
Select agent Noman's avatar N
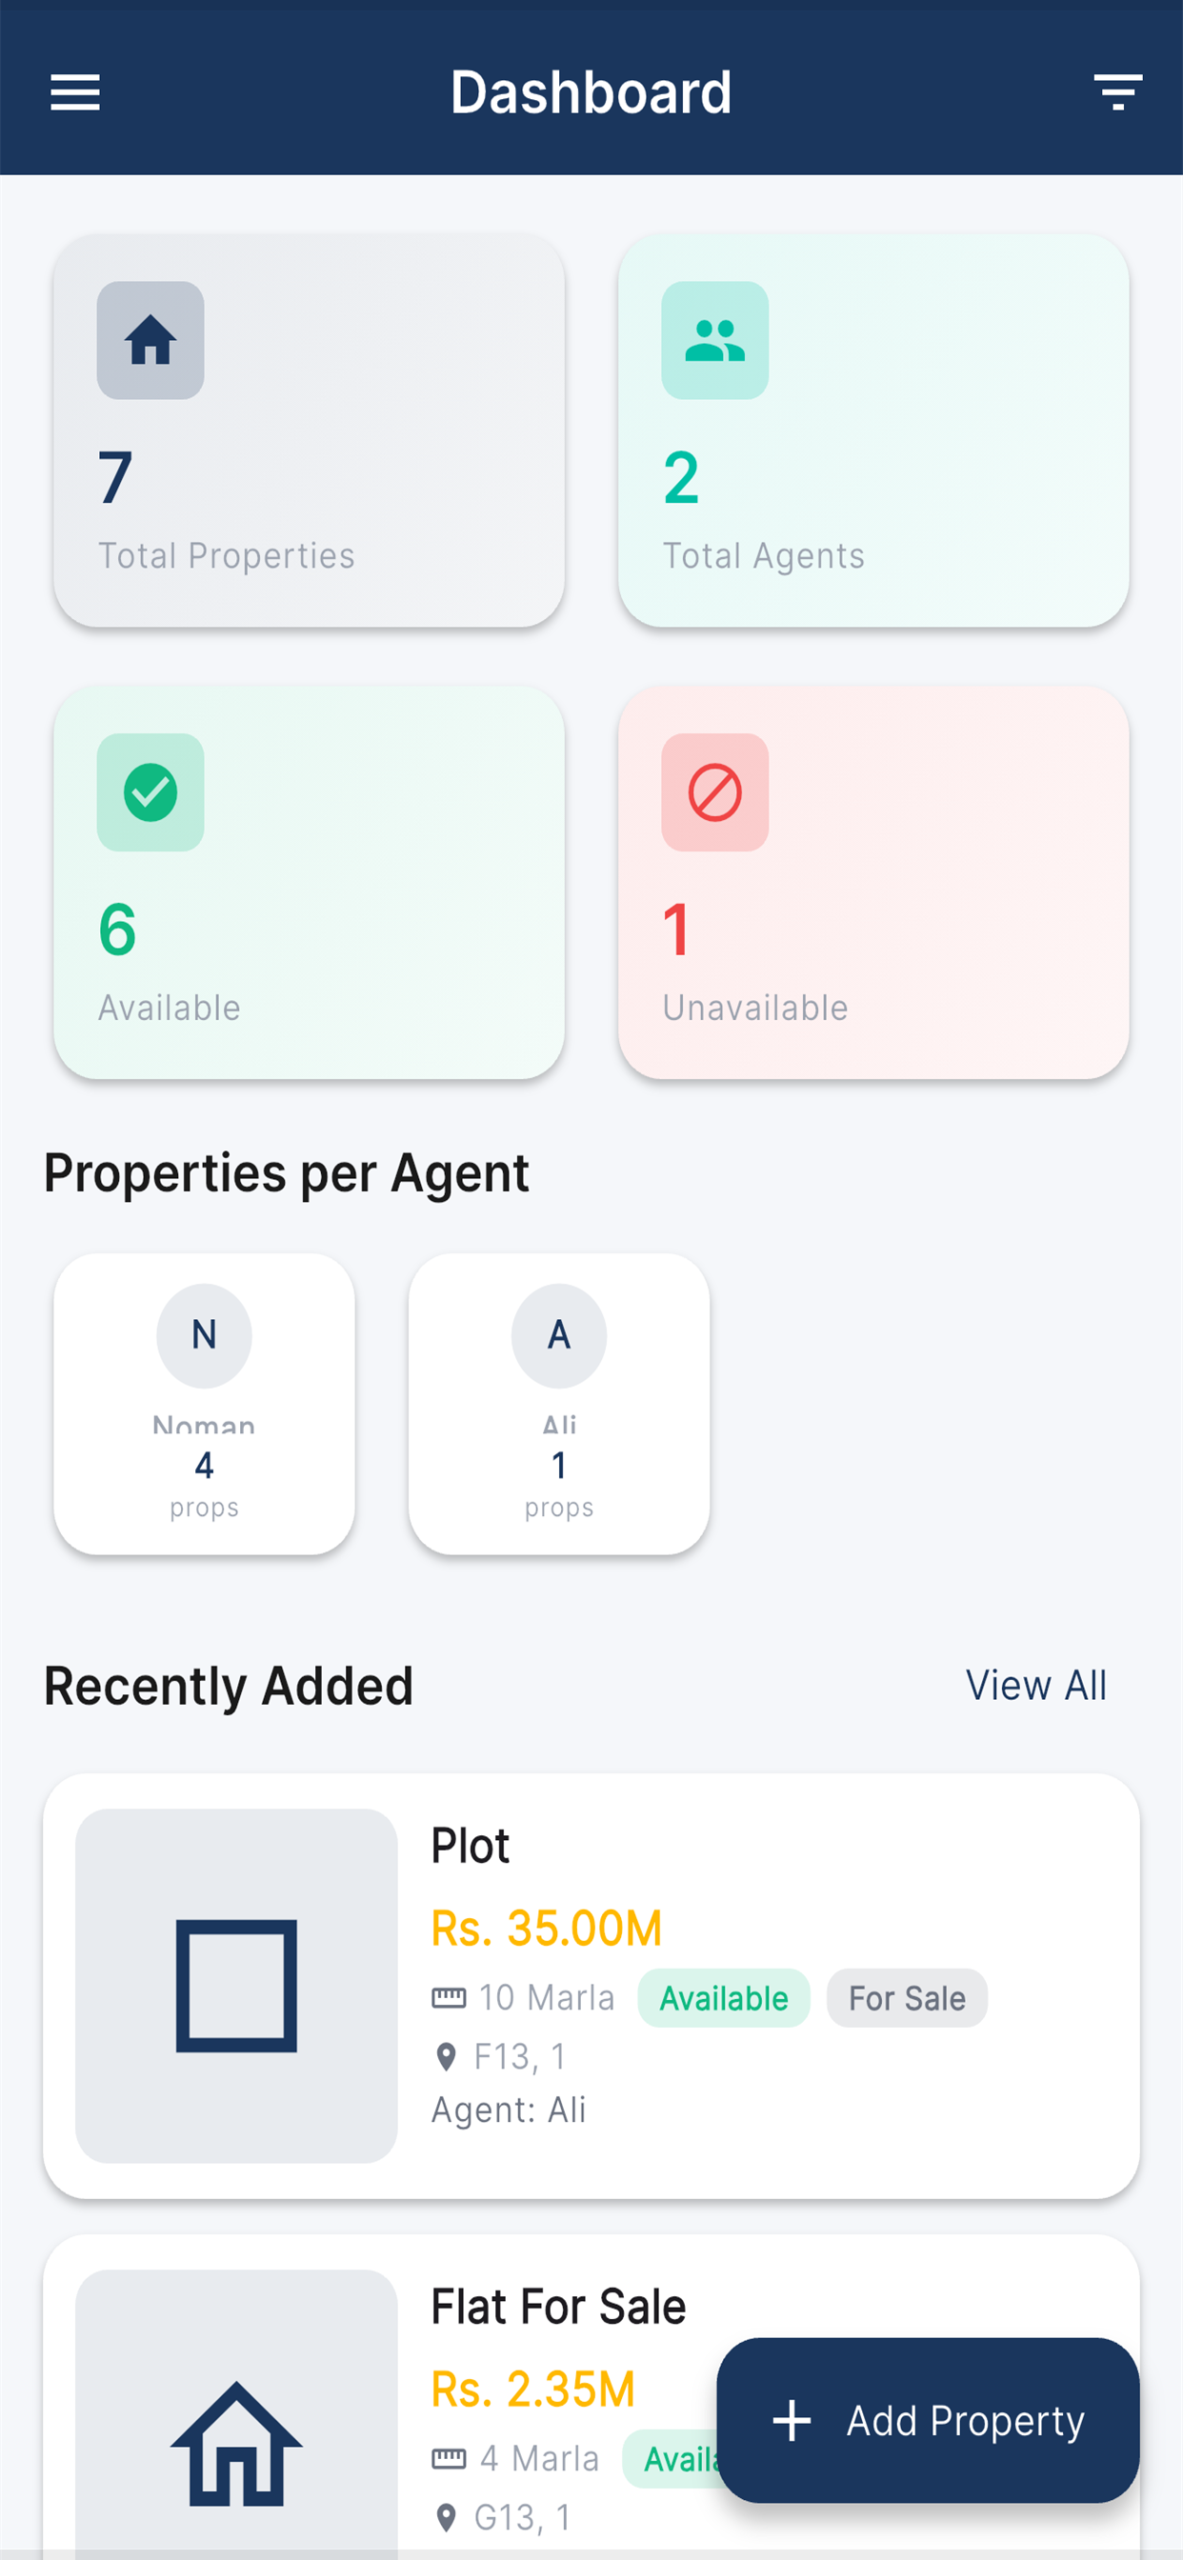tap(204, 1335)
